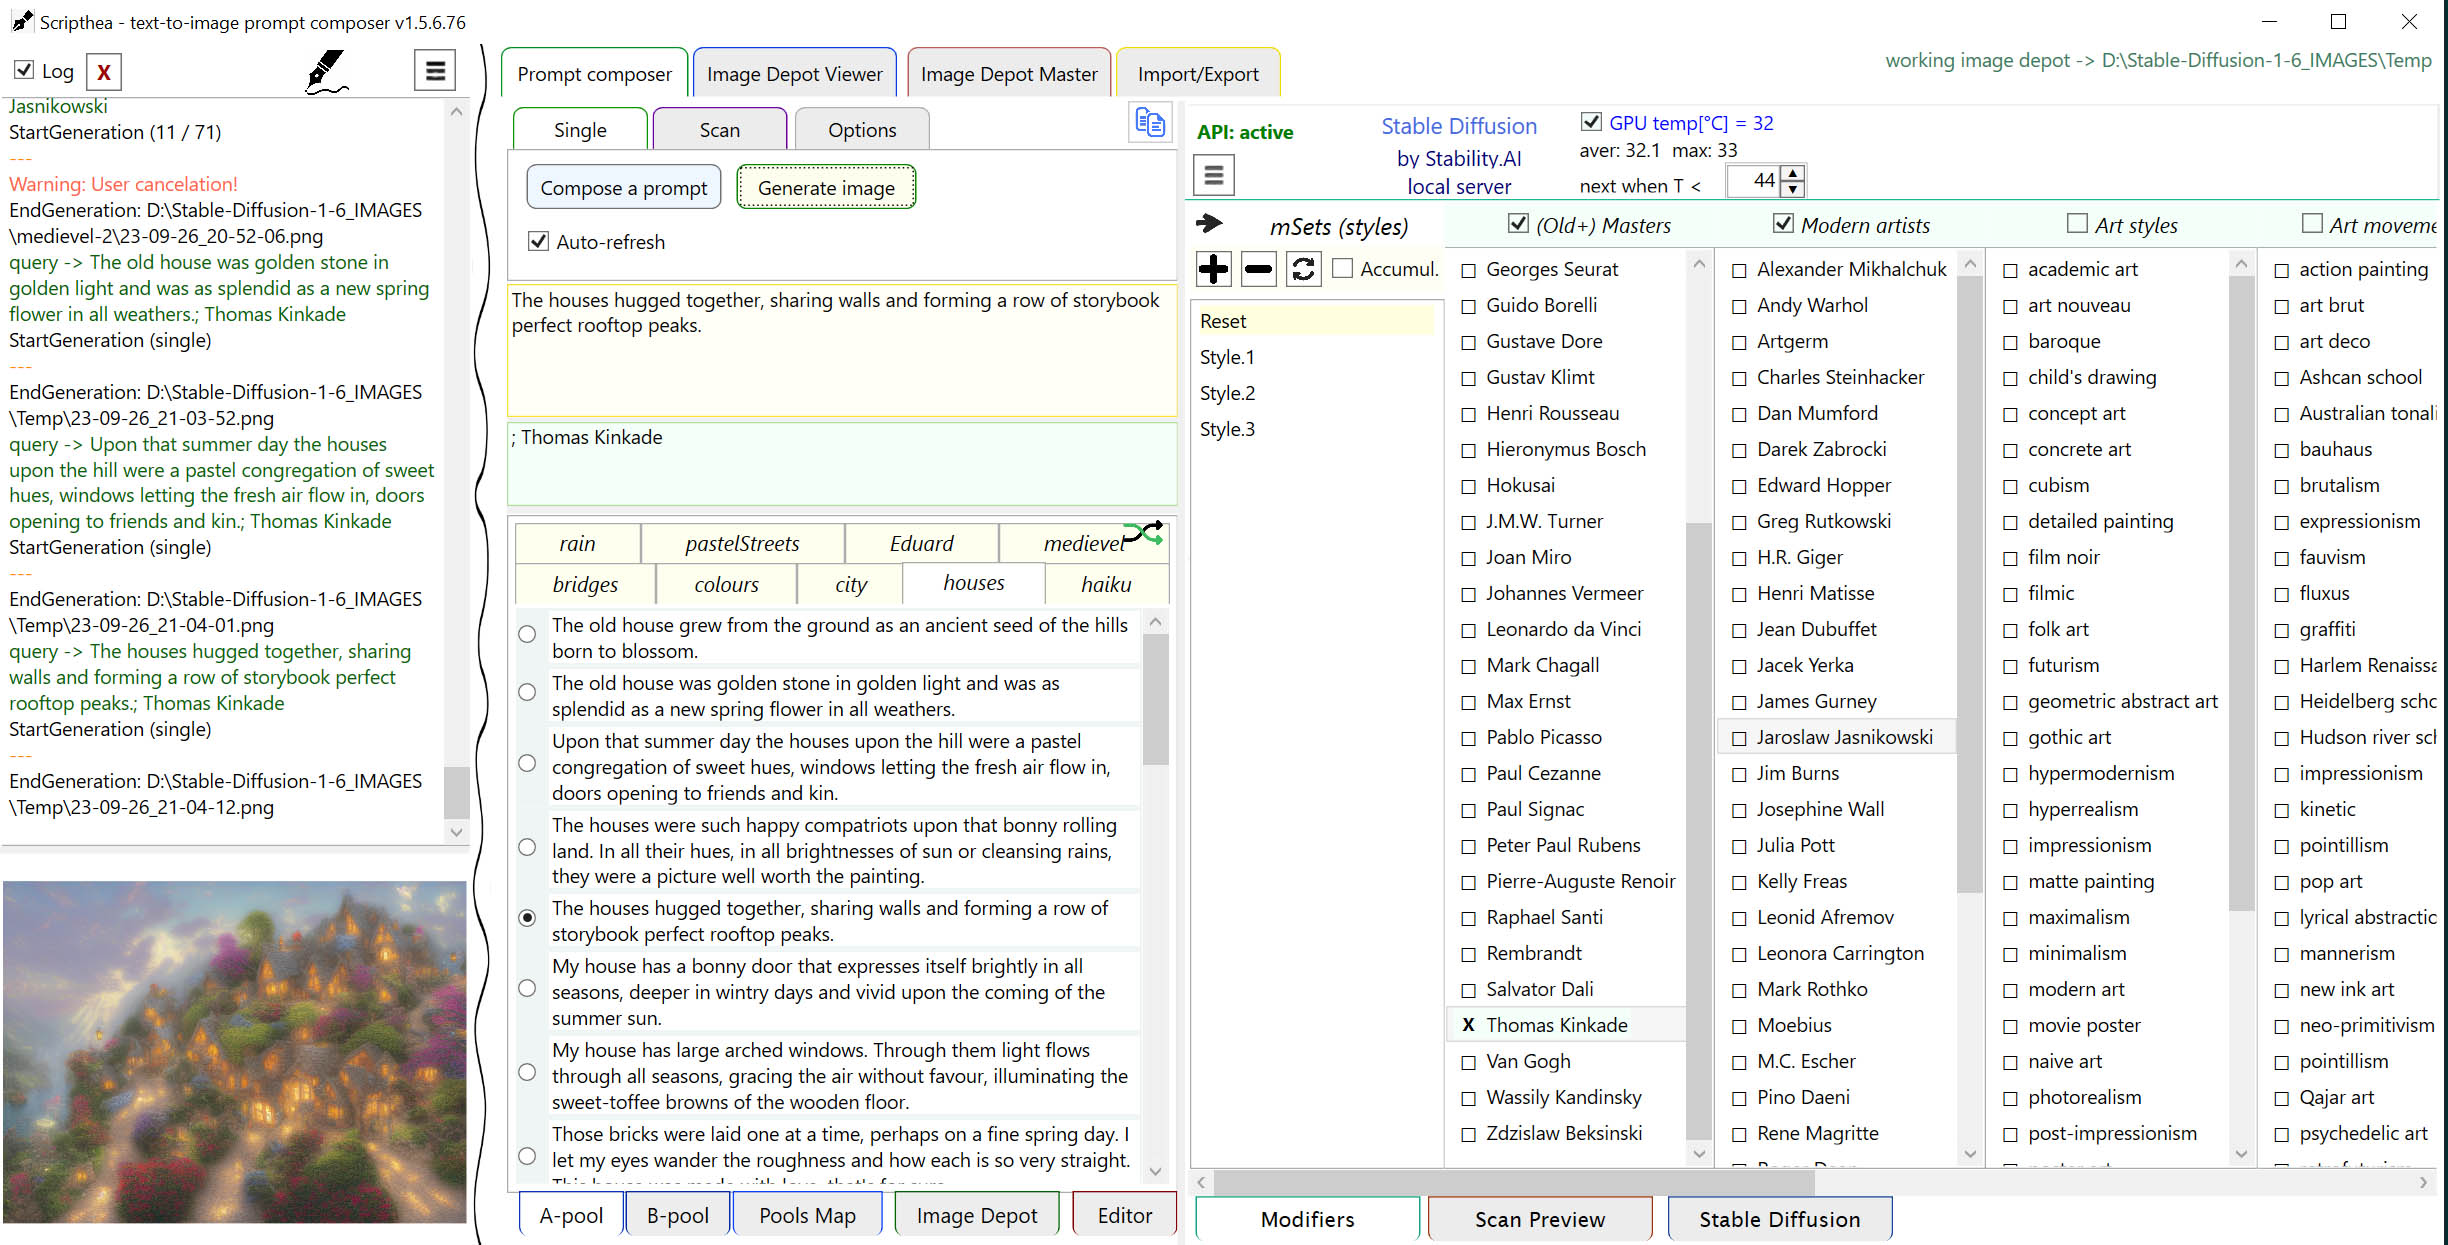Check Van Gogh in the Masters list
Image resolution: width=2448 pixels, height=1245 pixels.
tap(1468, 1061)
